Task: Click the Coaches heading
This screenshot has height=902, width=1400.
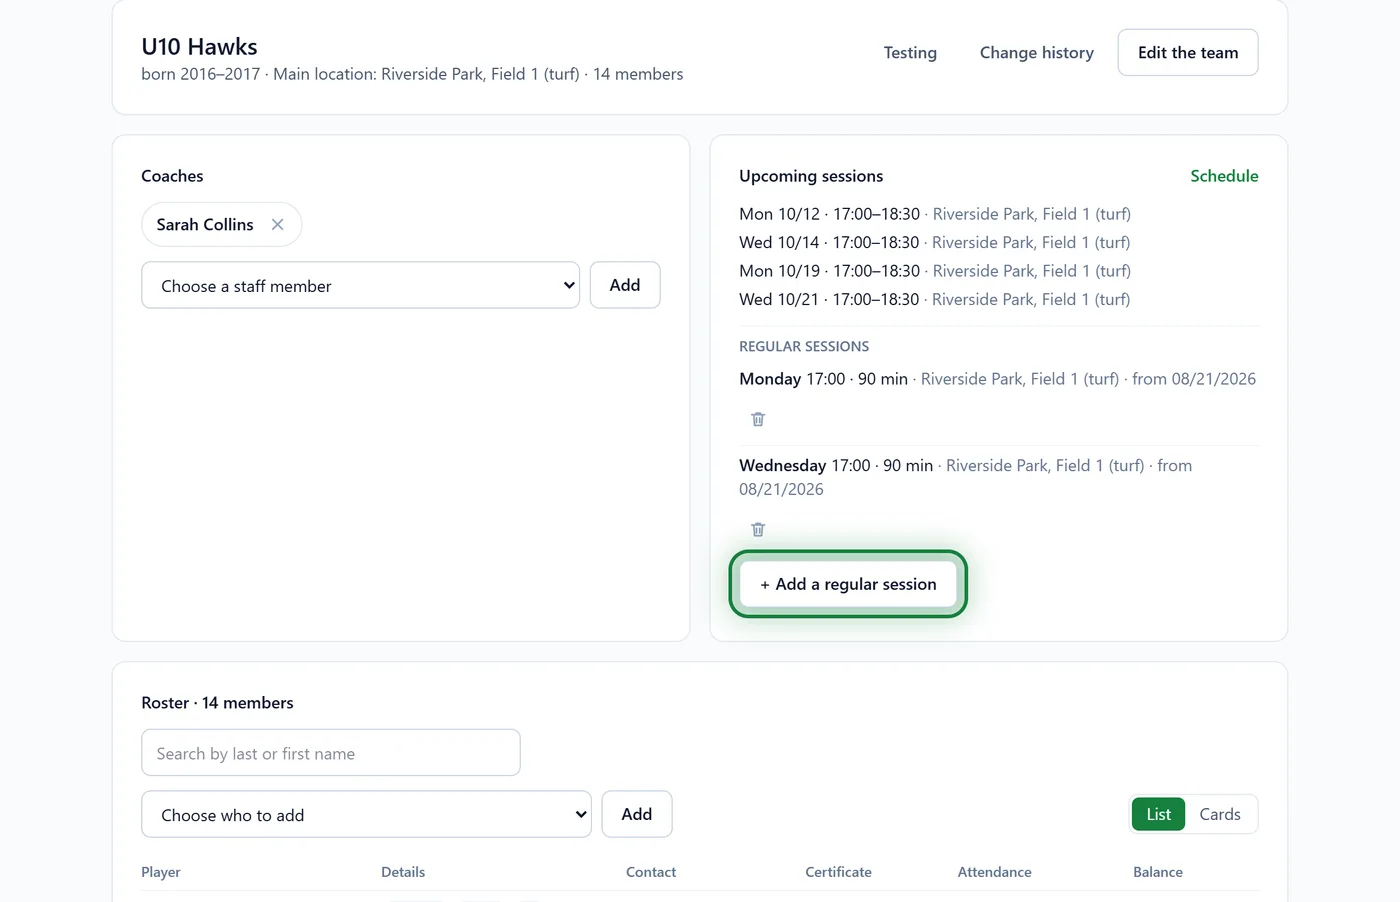Action: point(172,176)
